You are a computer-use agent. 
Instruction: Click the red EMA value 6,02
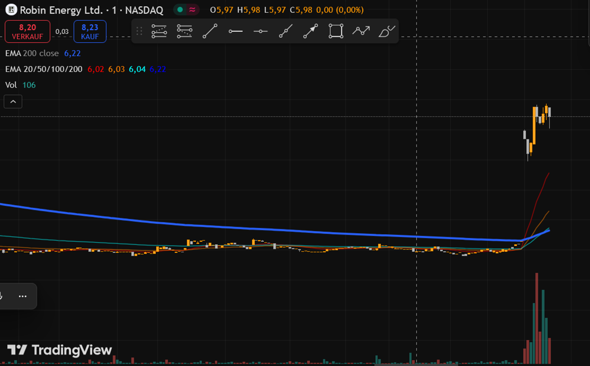[96, 69]
